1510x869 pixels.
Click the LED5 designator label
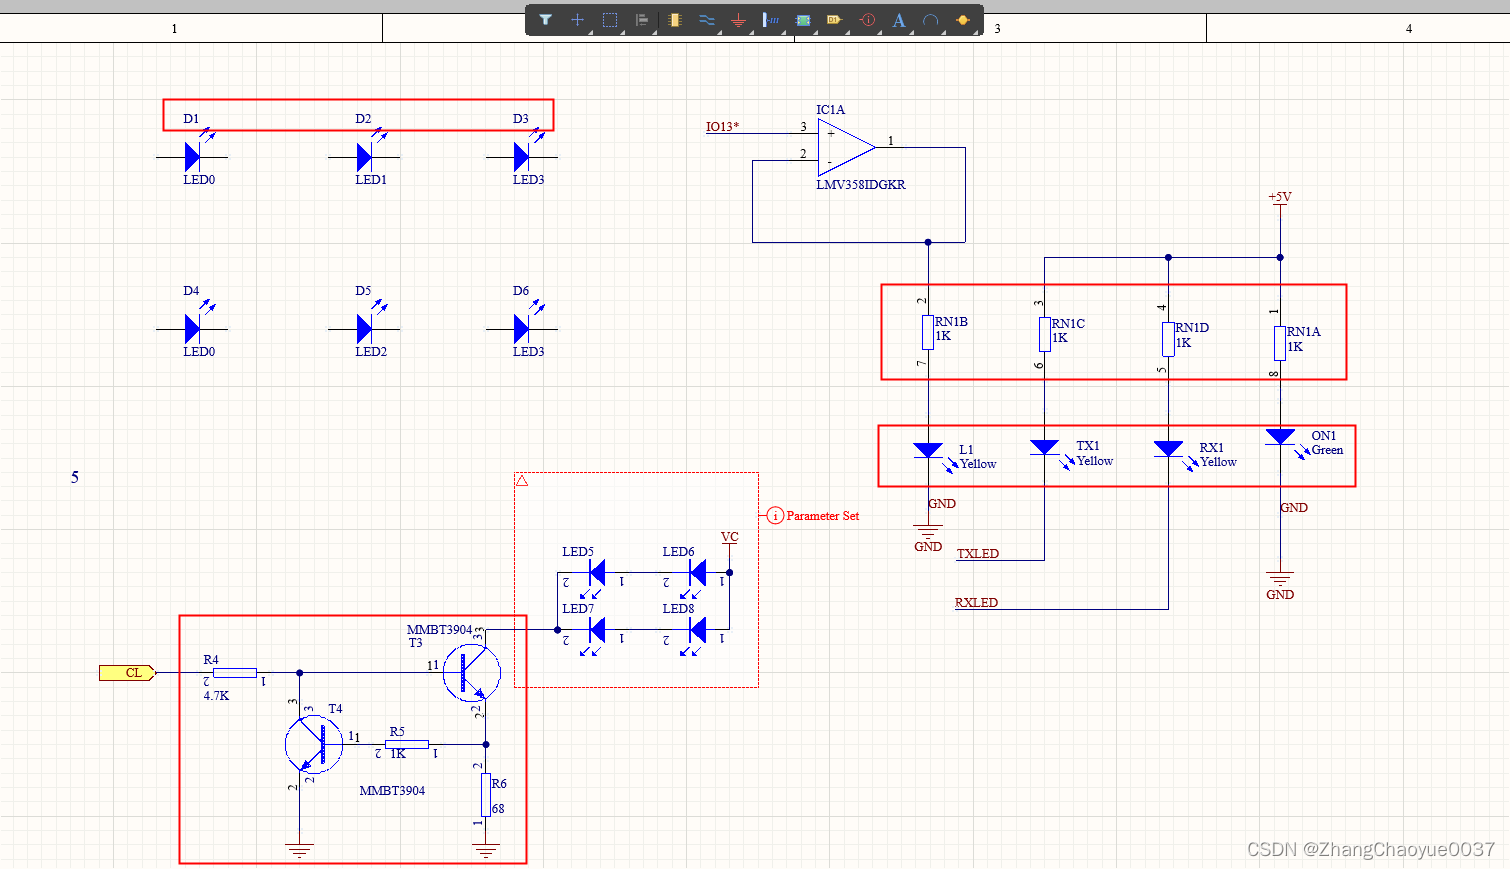point(578,552)
